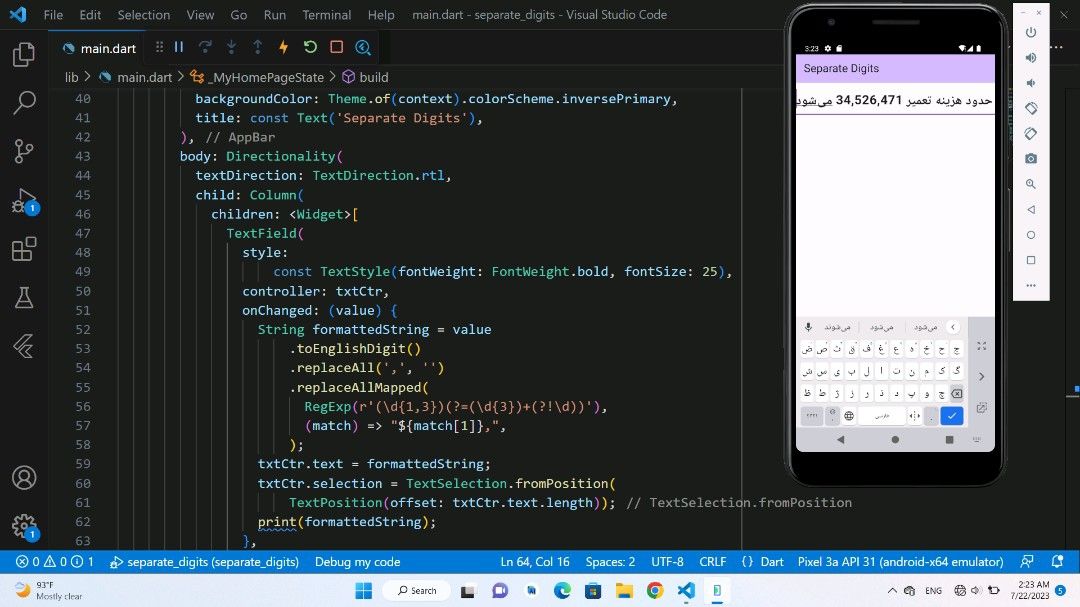
Task: Click the emulator Overview square button
Action: 1031,260
